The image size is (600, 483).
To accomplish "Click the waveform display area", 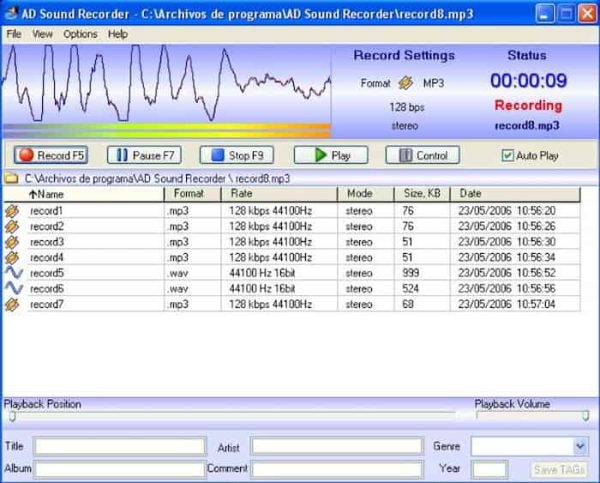I will pos(167,83).
